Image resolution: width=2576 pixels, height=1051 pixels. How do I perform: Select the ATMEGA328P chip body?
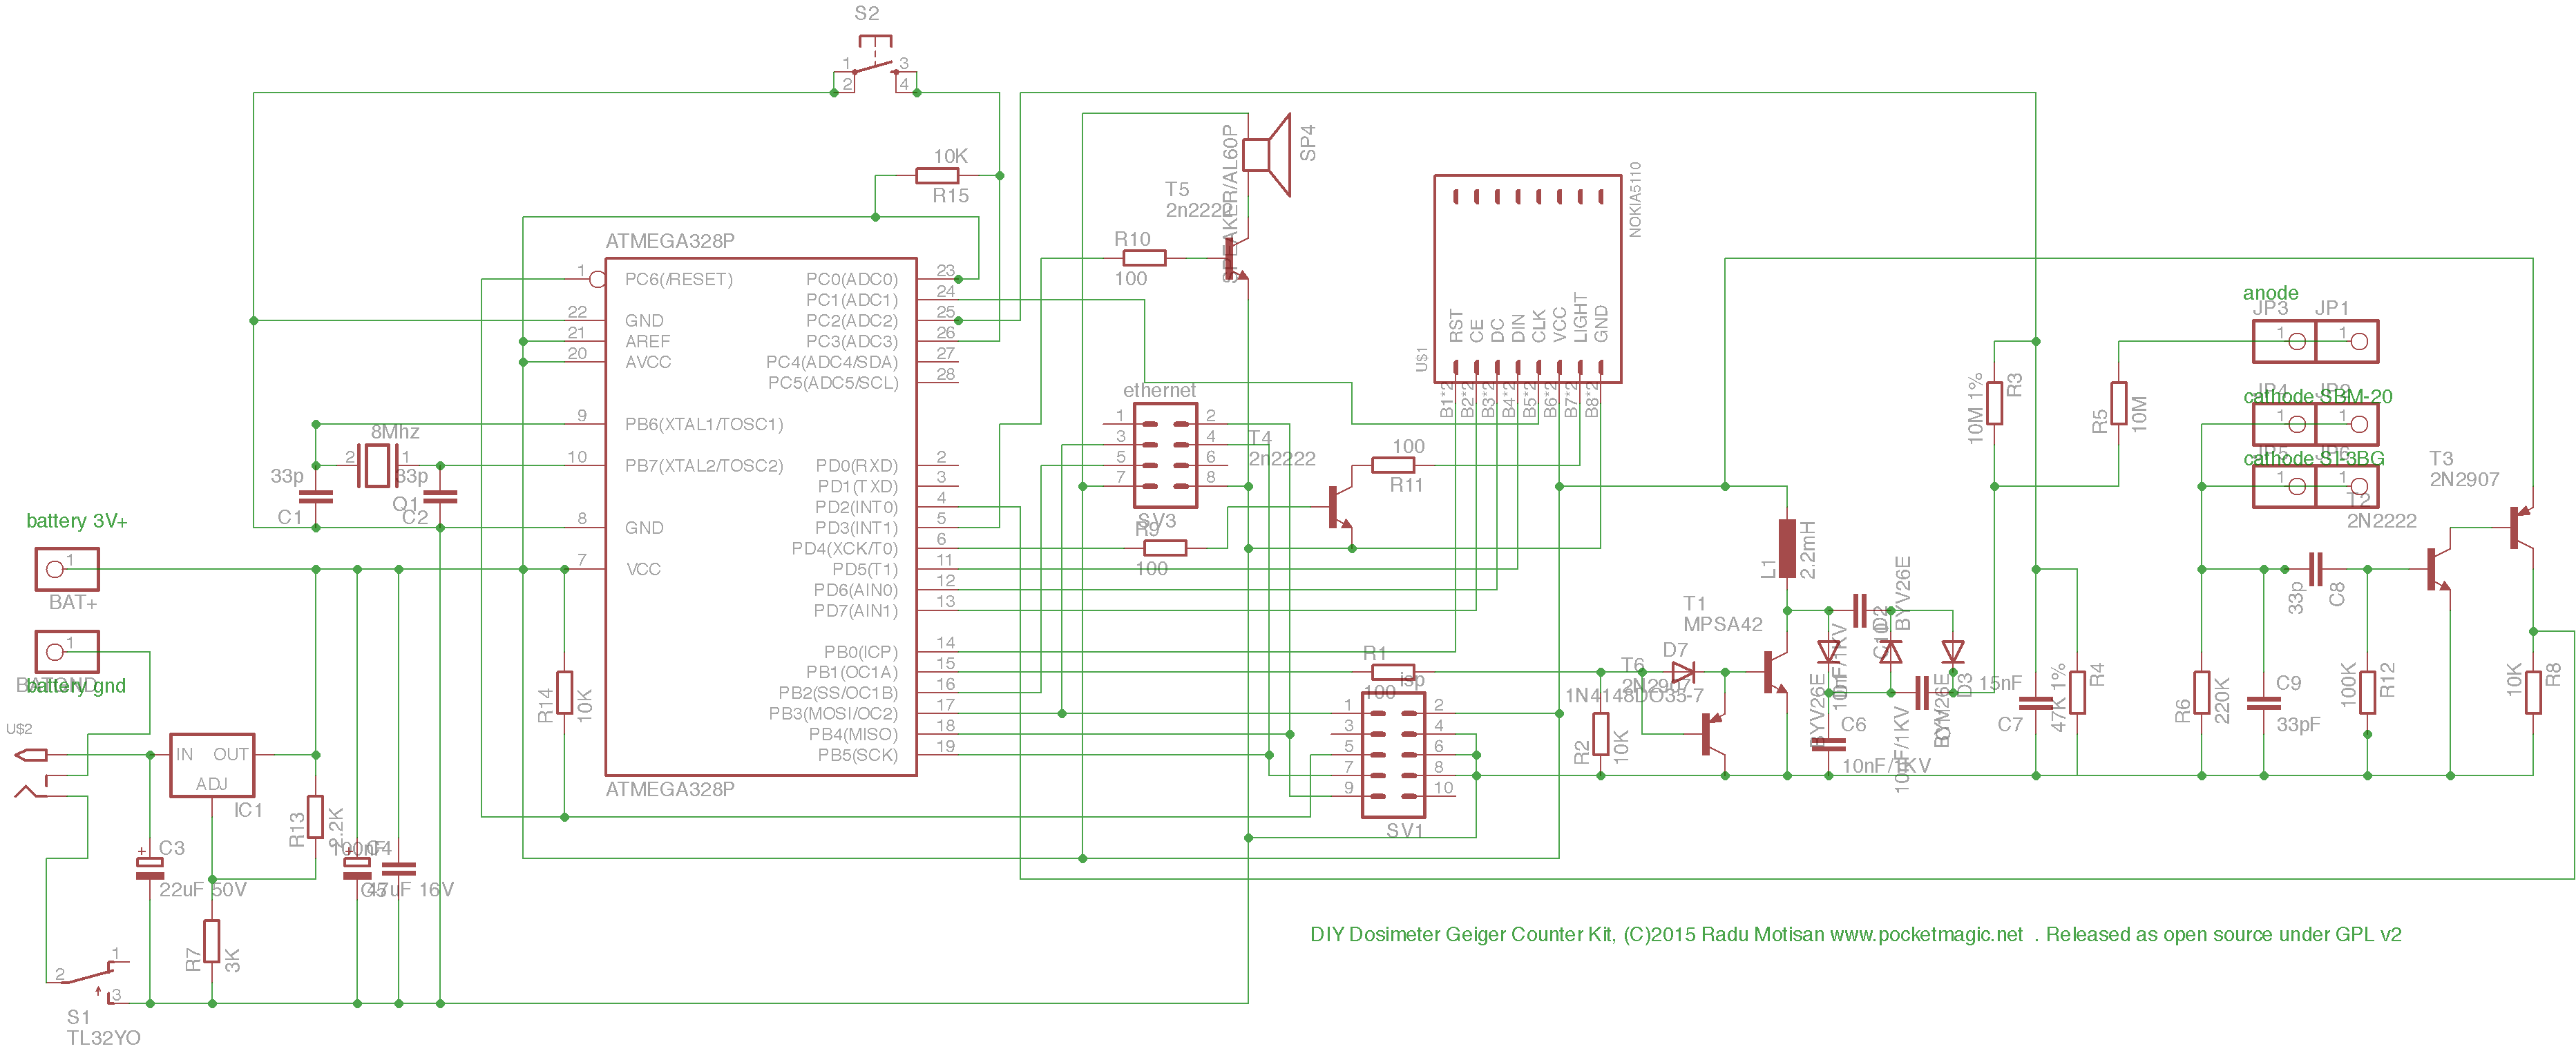point(760,516)
